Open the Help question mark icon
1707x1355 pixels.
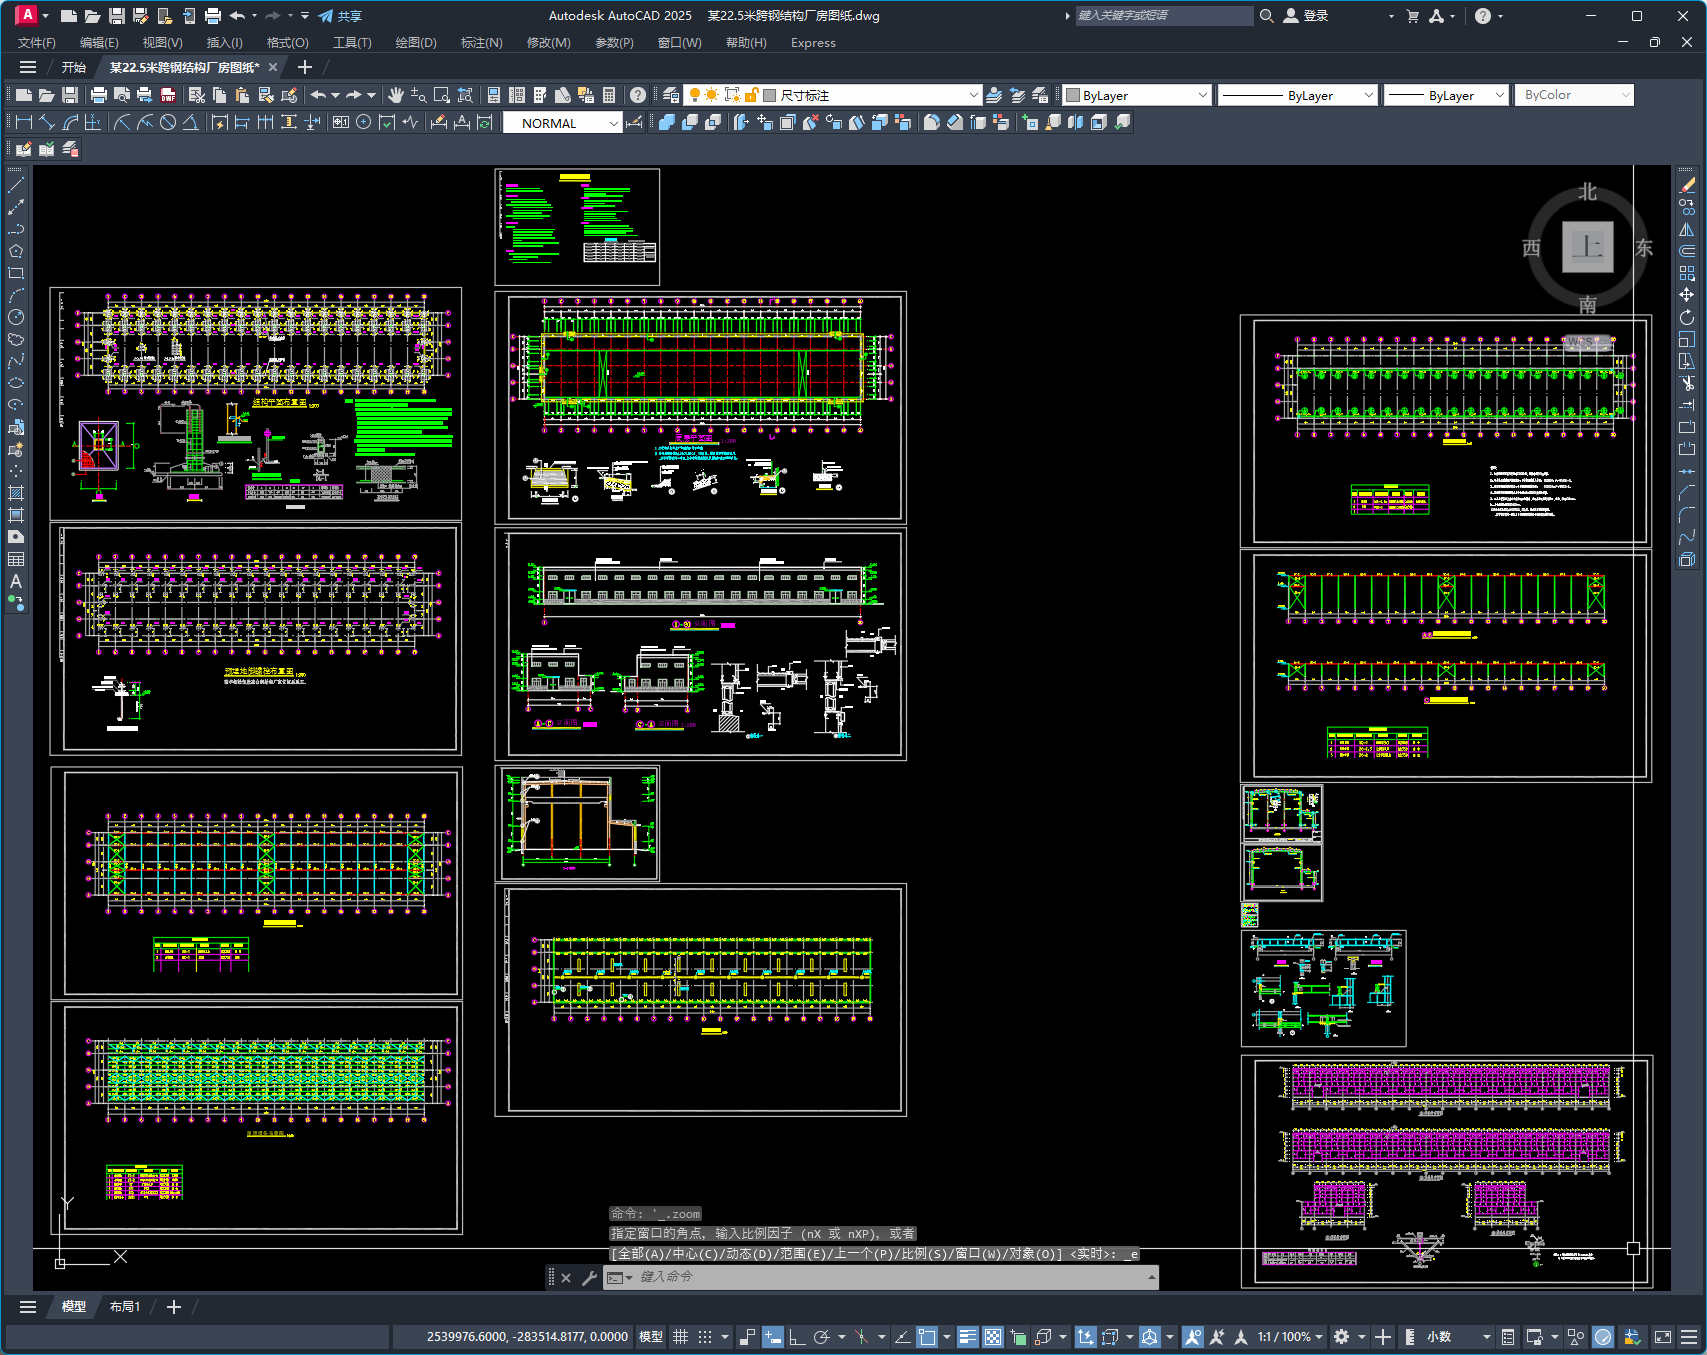pyautogui.click(x=638, y=95)
